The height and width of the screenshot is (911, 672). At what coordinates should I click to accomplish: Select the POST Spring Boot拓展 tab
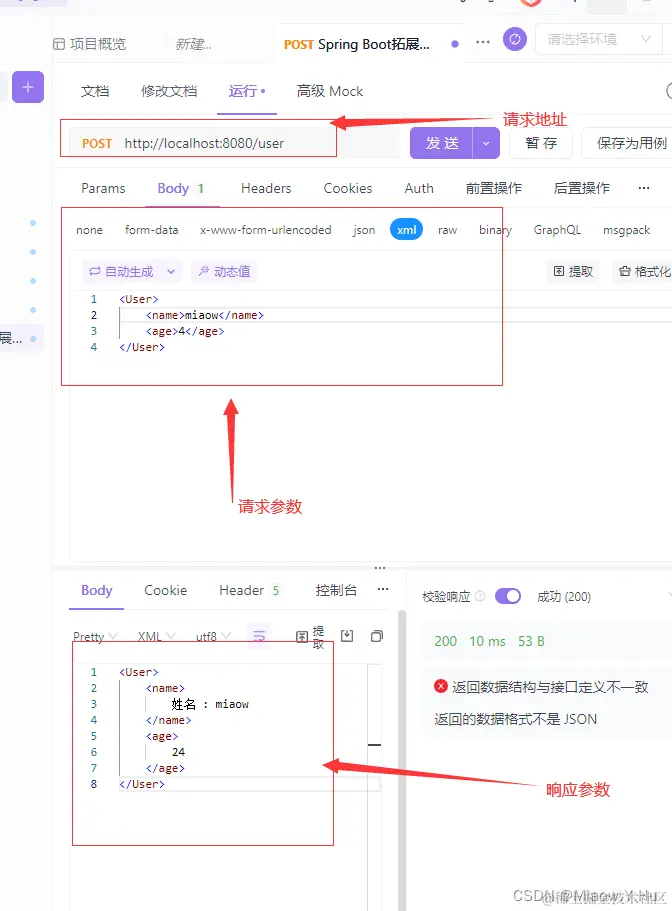tap(357, 44)
